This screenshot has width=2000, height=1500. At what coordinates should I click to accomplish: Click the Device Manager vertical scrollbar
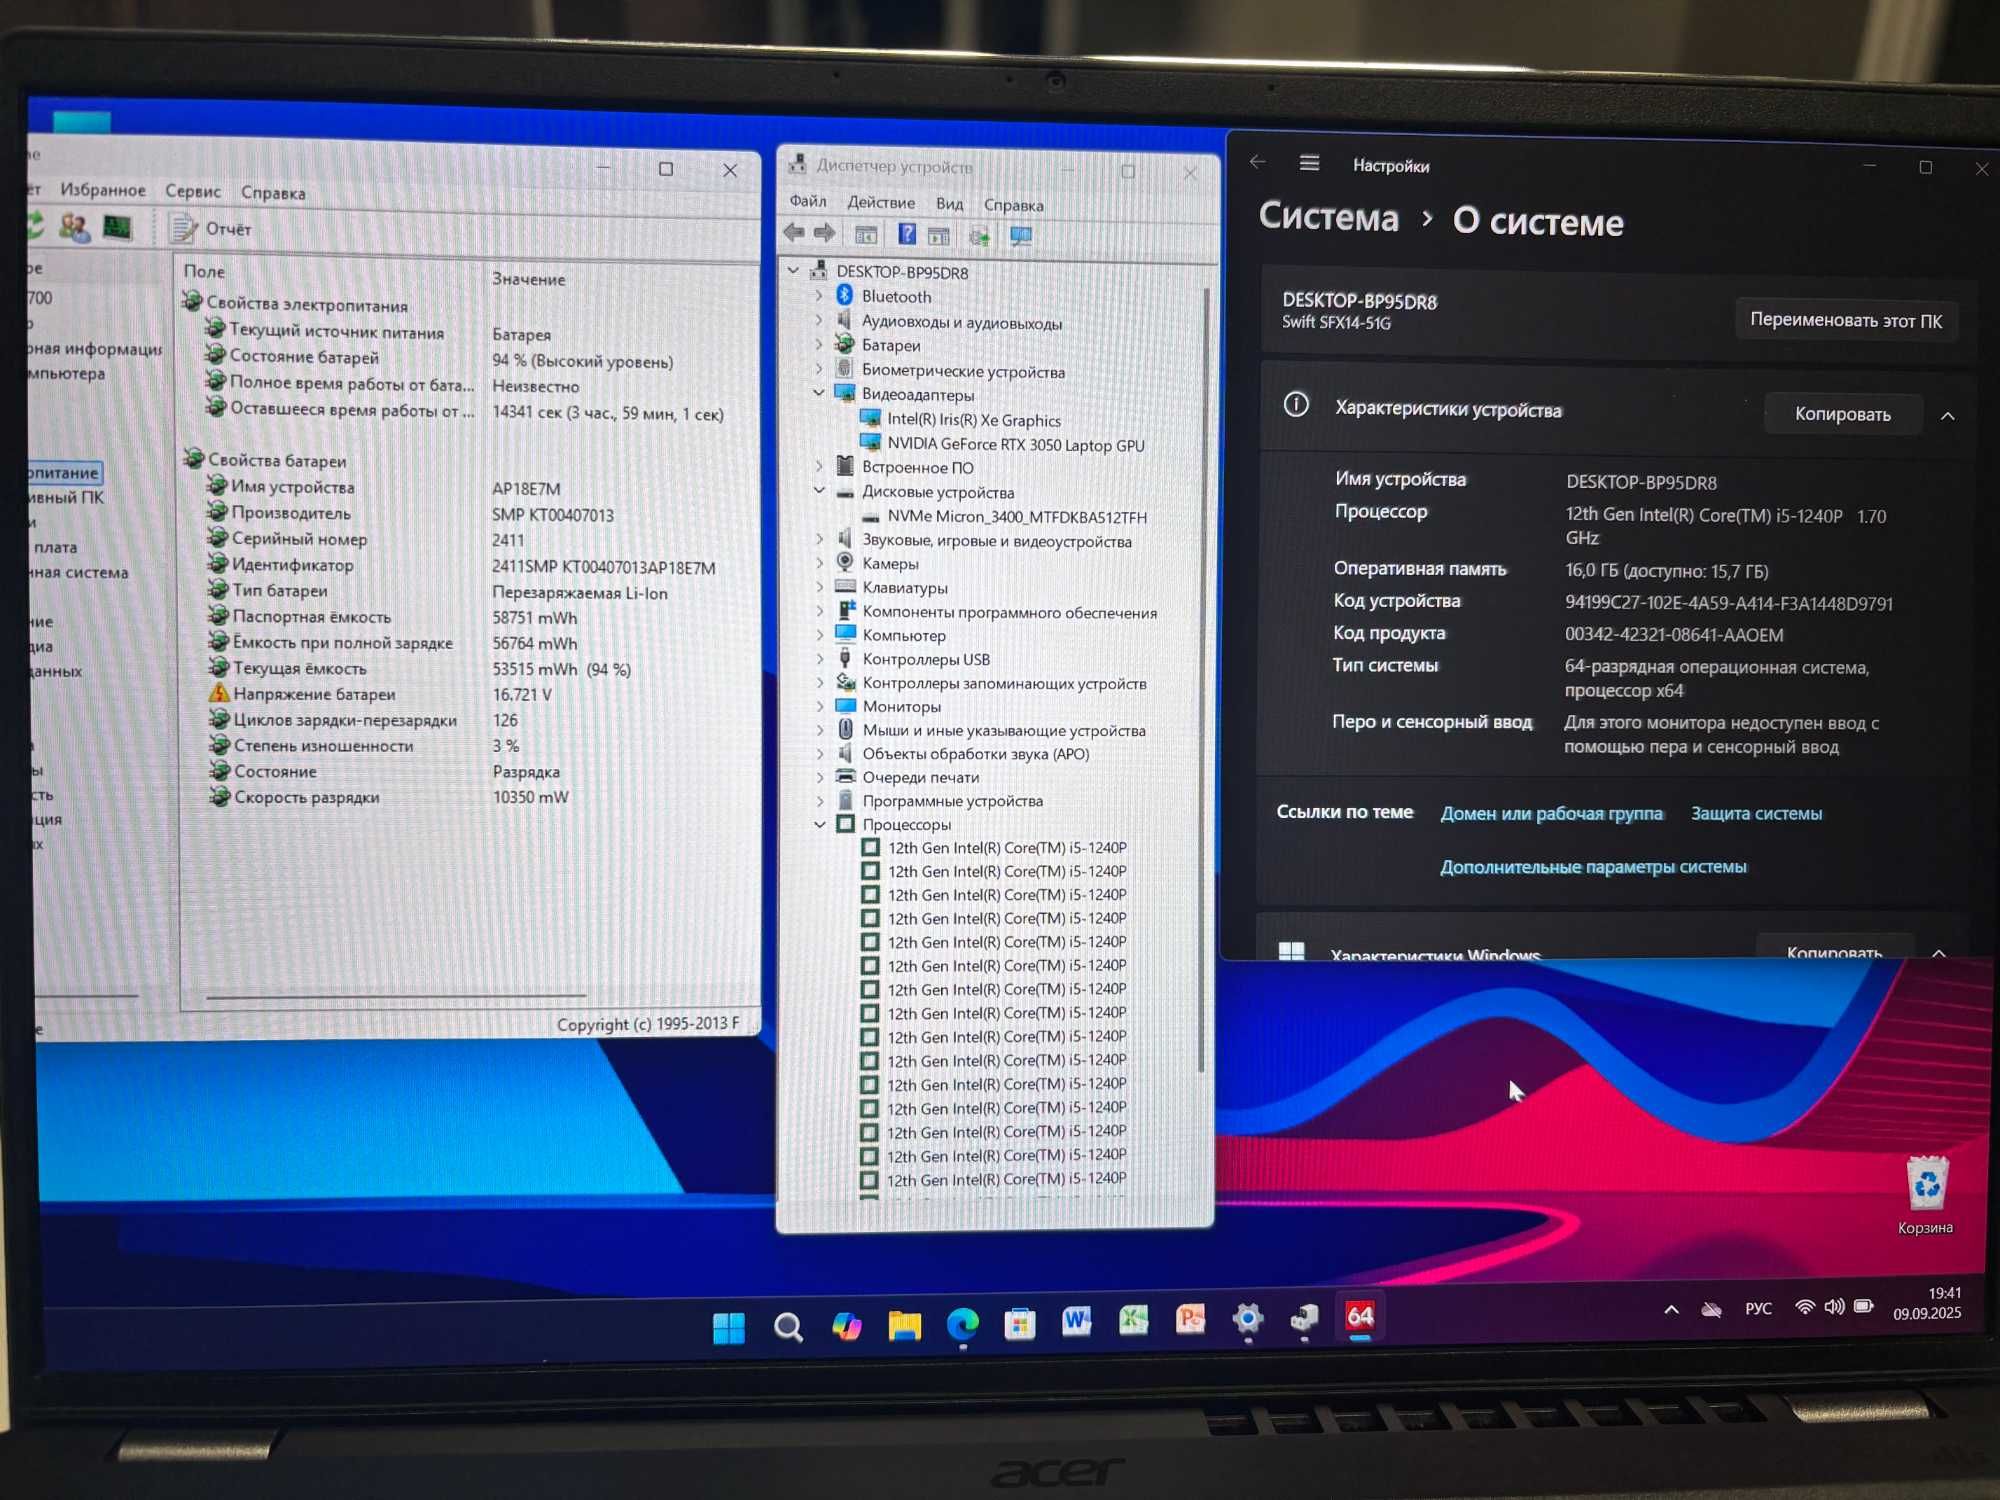click(x=1204, y=680)
